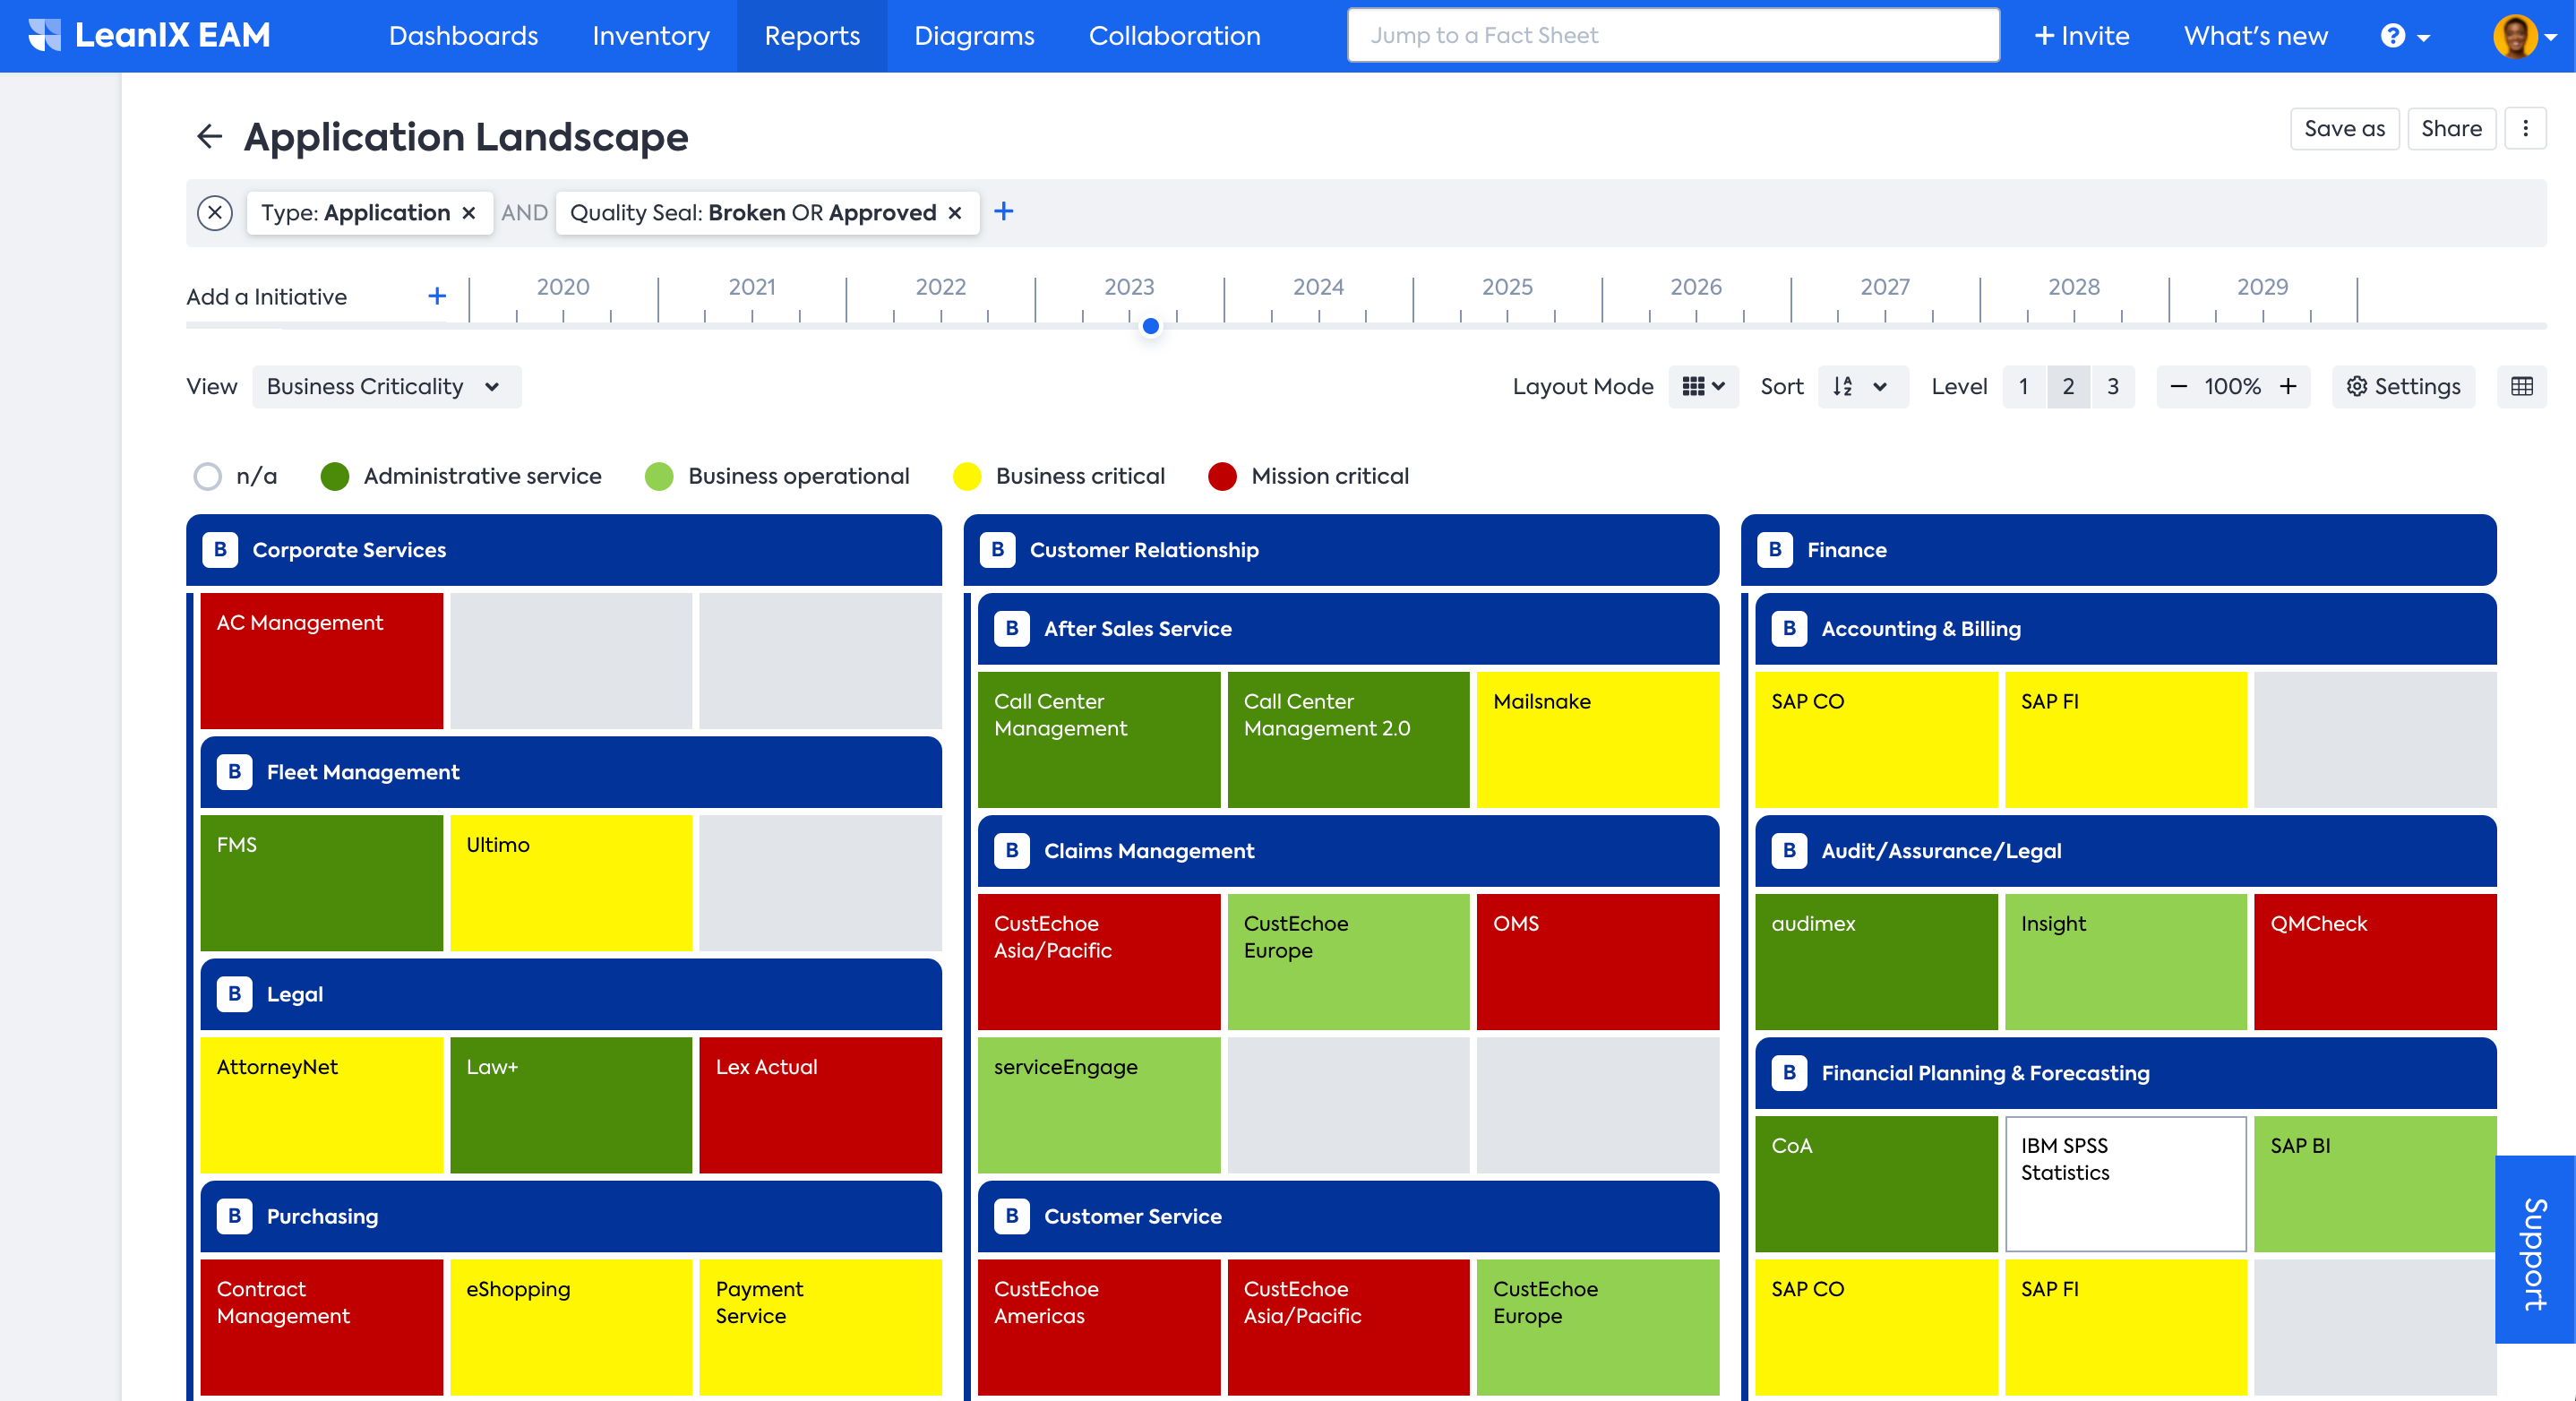The height and width of the screenshot is (1401, 2576).
Task: Open the Layout Mode grid dropdown
Action: (x=1704, y=386)
